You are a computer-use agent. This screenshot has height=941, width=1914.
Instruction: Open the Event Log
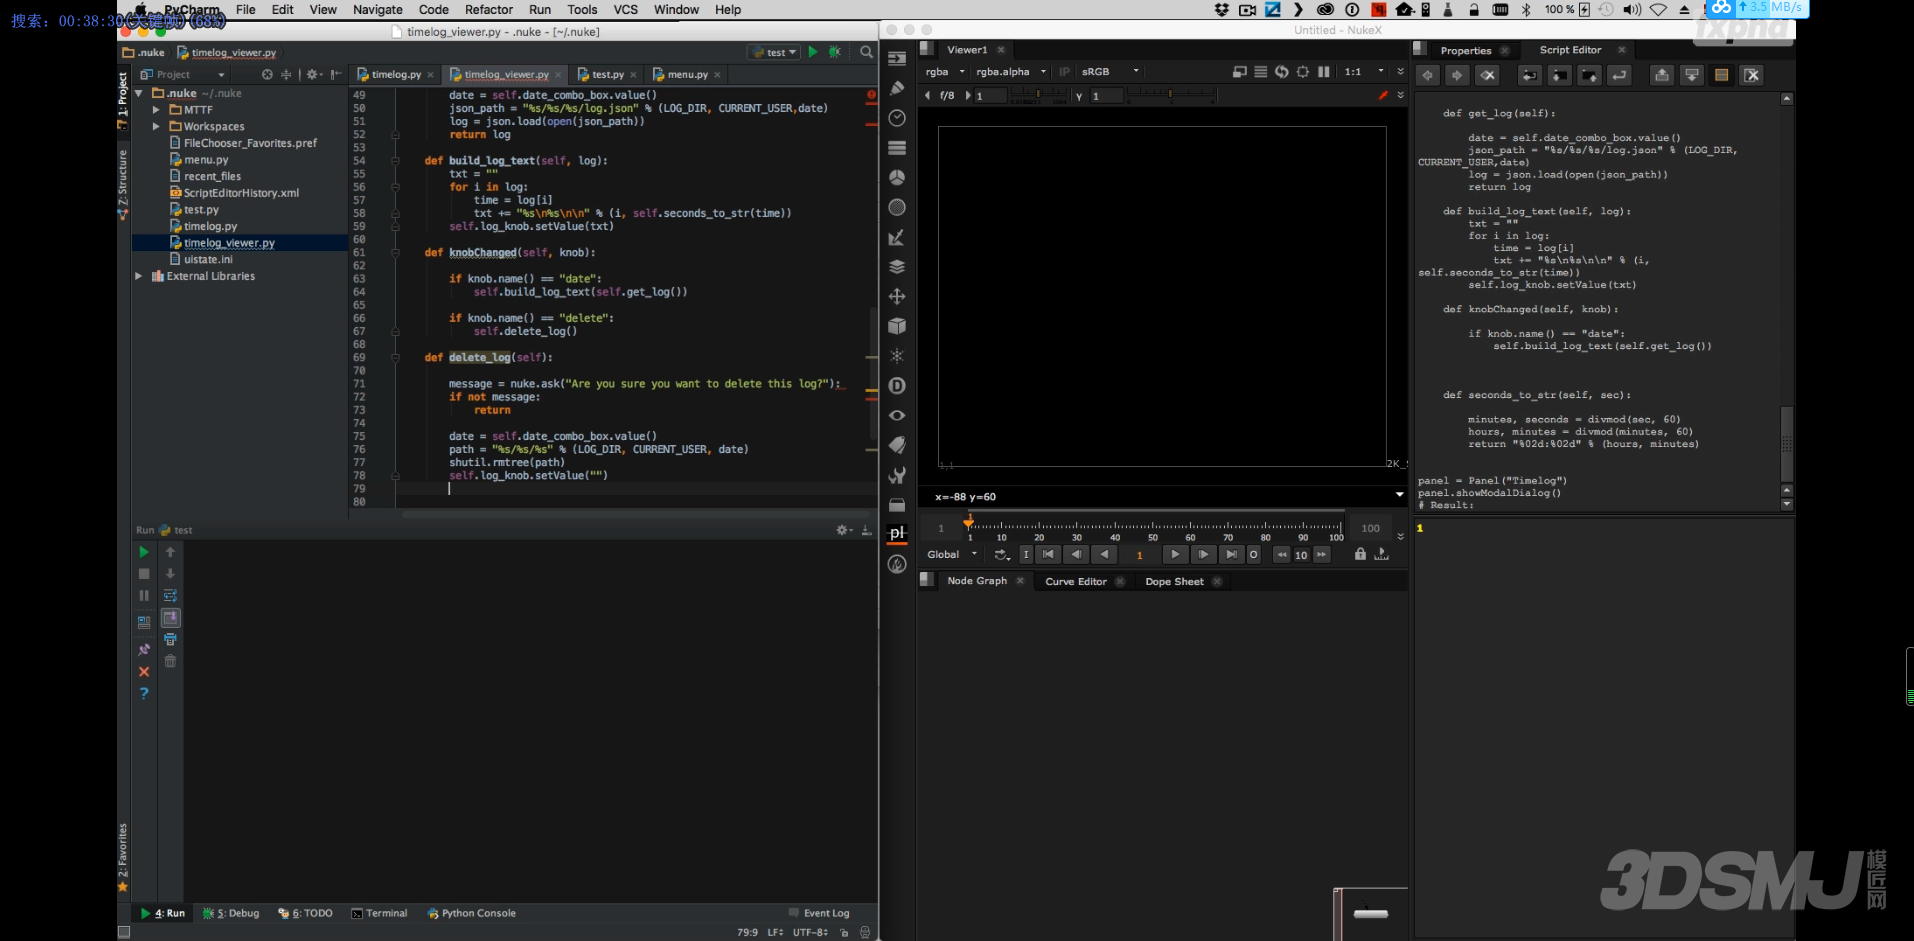(819, 913)
